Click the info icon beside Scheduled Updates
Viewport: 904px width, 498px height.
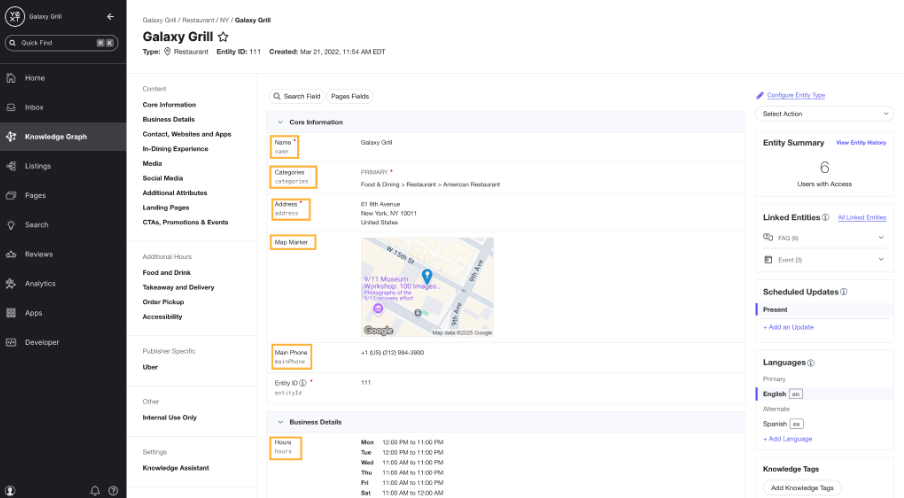point(844,292)
